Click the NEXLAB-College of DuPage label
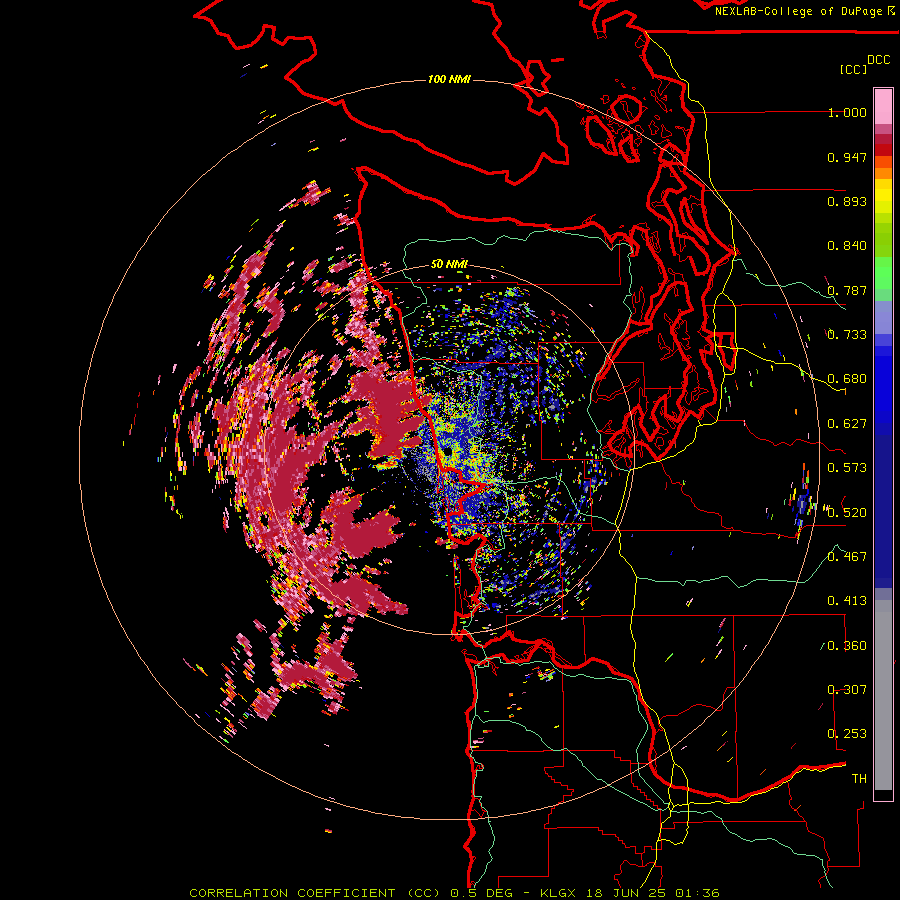The image size is (900, 900). click(x=798, y=11)
